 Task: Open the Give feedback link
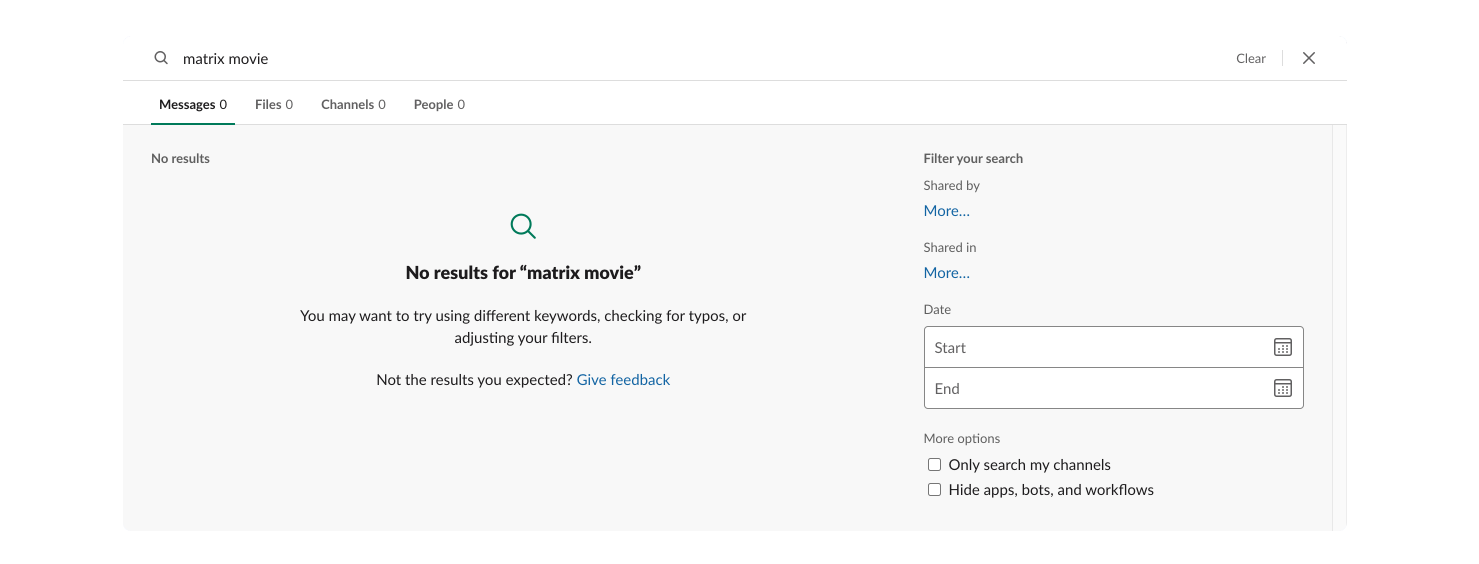[x=623, y=380]
